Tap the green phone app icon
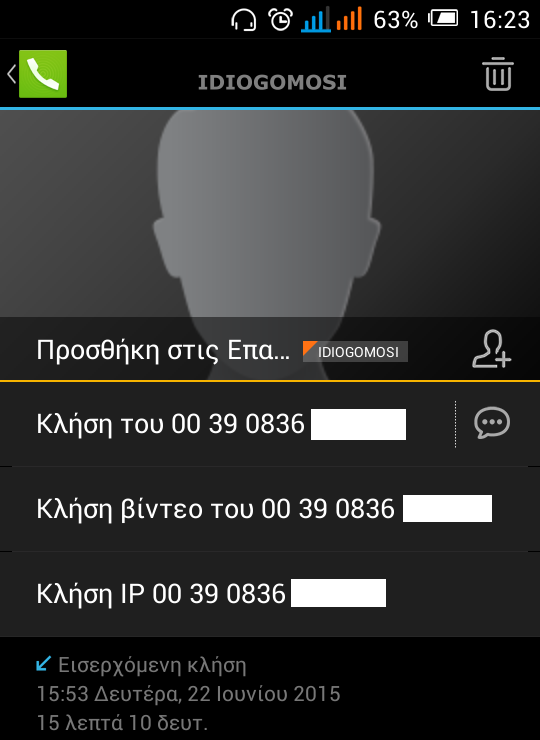The height and width of the screenshot is (740, 540). tap(43, 74)
